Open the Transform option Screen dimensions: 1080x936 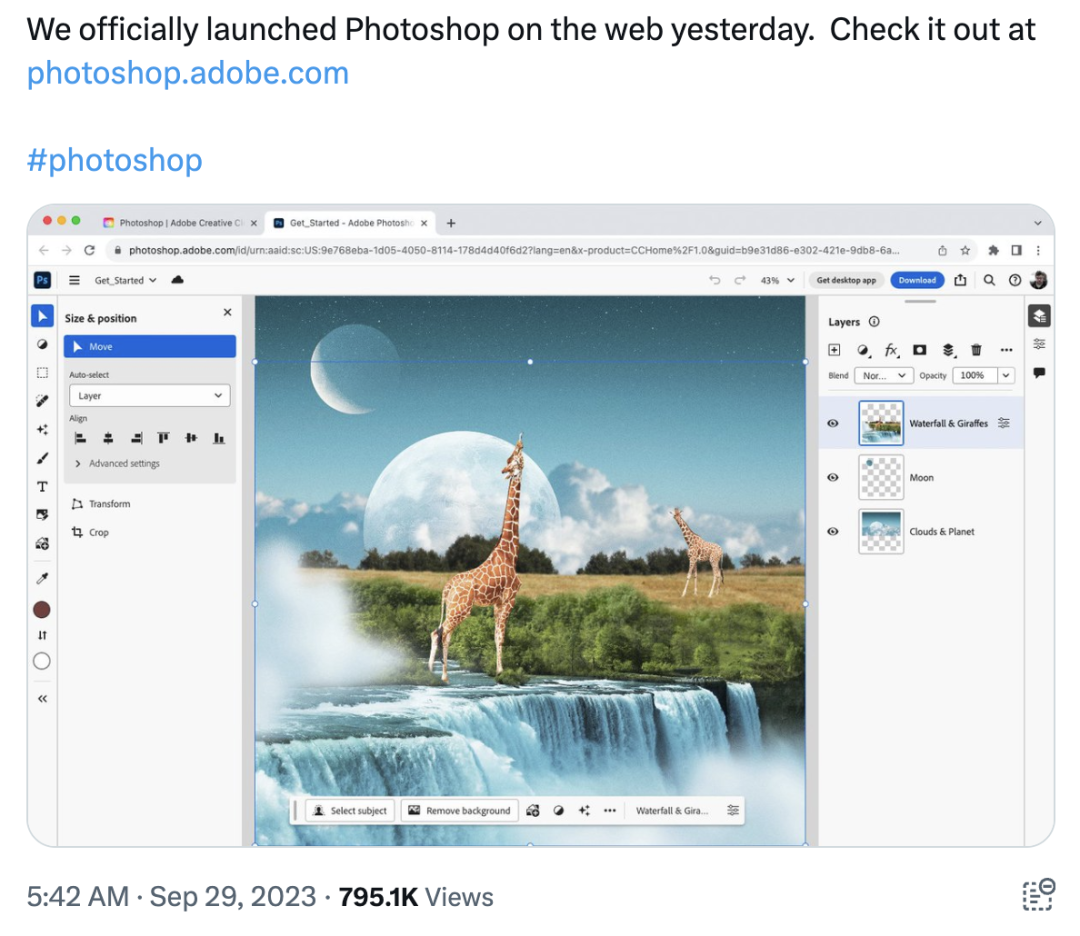pyautogui.click(x=101, y=503)
